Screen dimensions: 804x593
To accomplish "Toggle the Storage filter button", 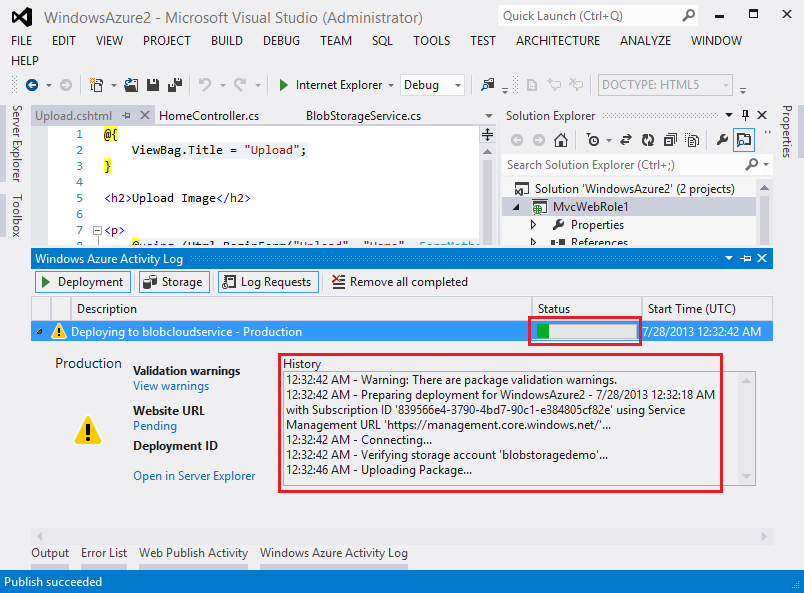I will tap(174, 282).
